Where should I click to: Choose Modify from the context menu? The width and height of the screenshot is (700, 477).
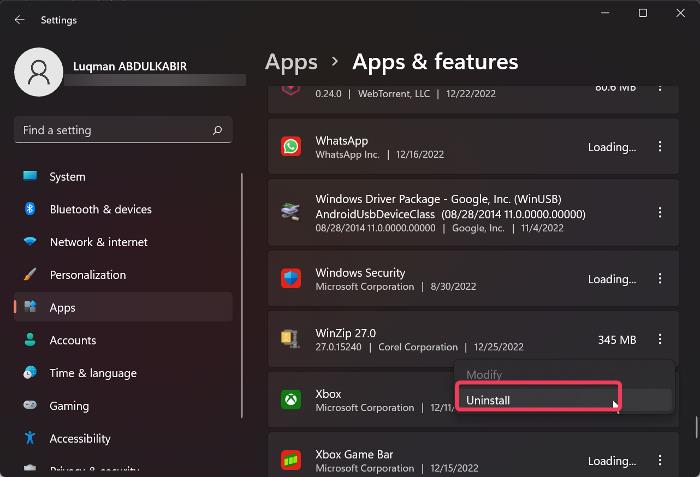coord(564,374)
